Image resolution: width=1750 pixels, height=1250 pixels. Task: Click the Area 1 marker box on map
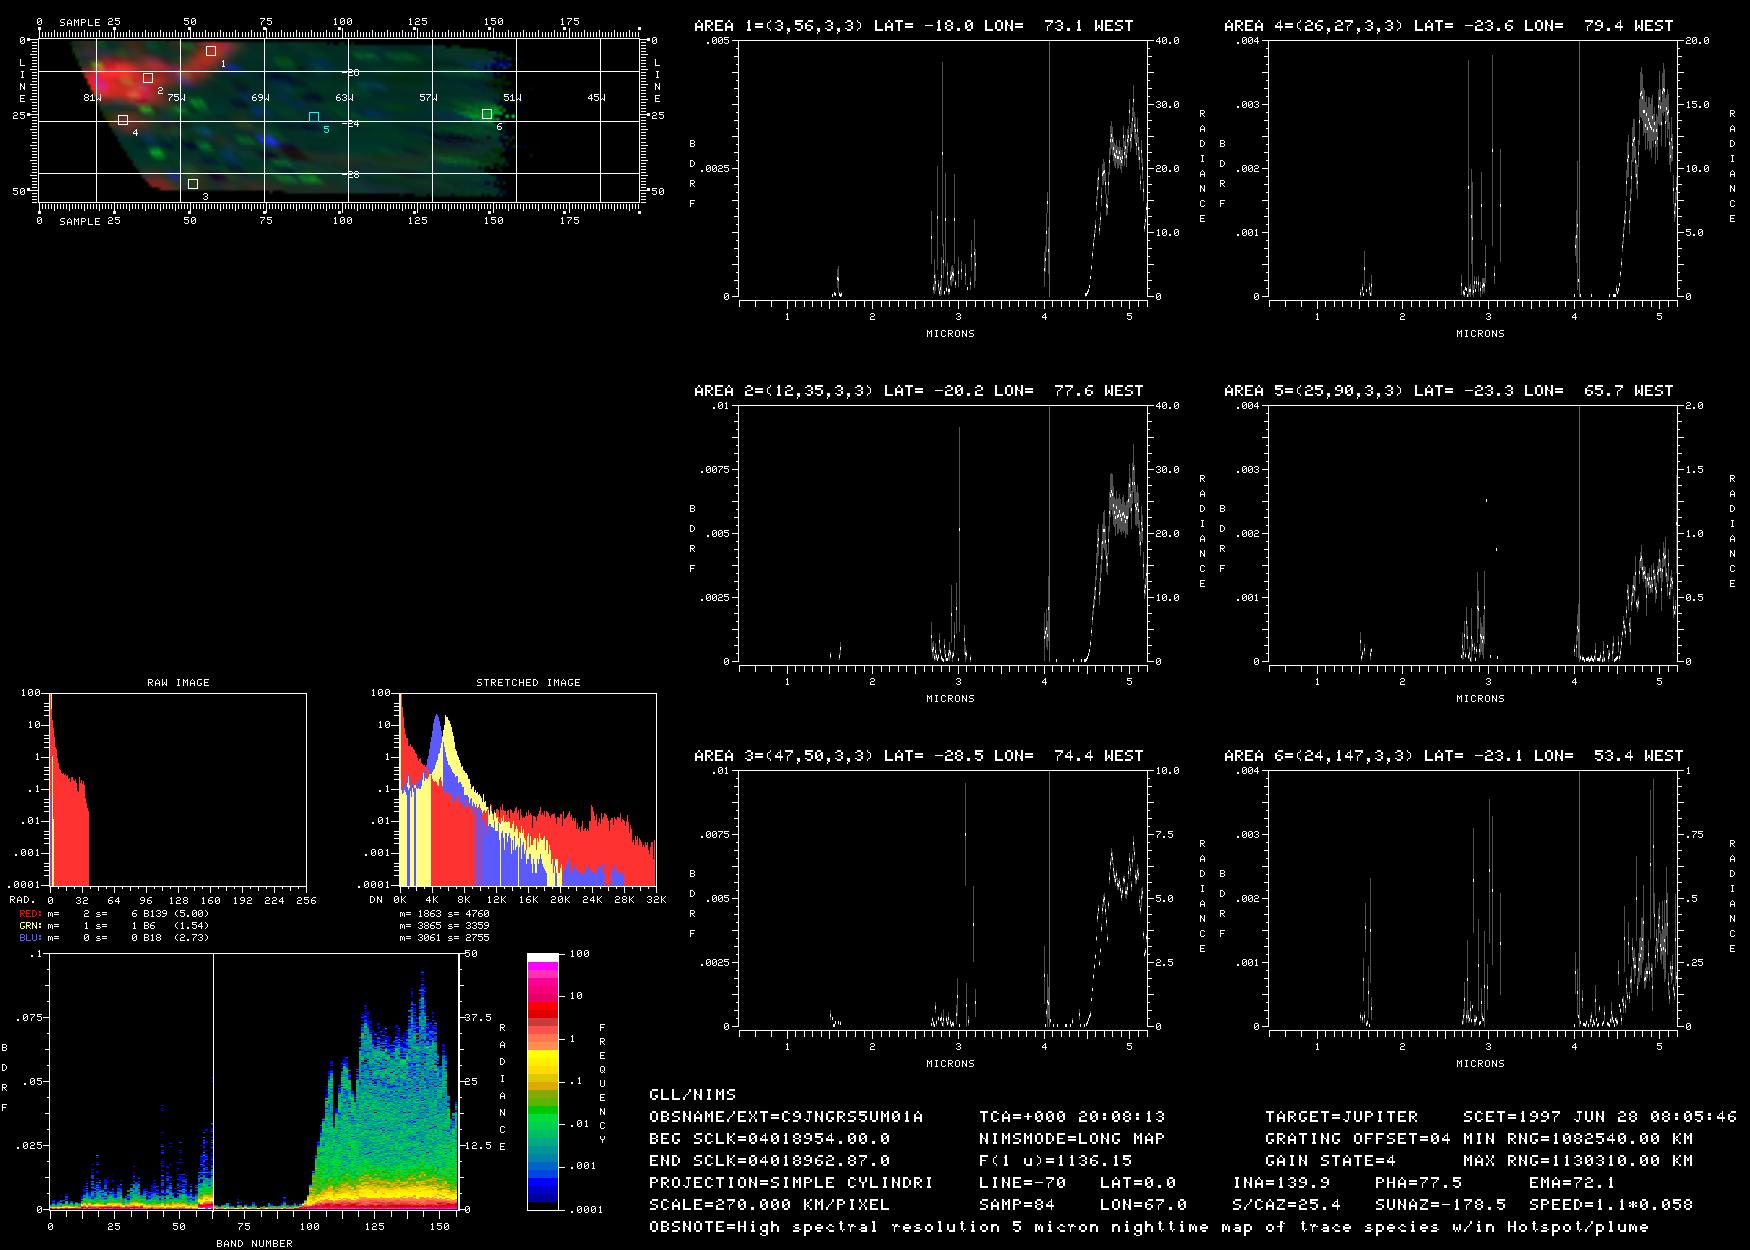pyautogui.click(x=211, y=51)
